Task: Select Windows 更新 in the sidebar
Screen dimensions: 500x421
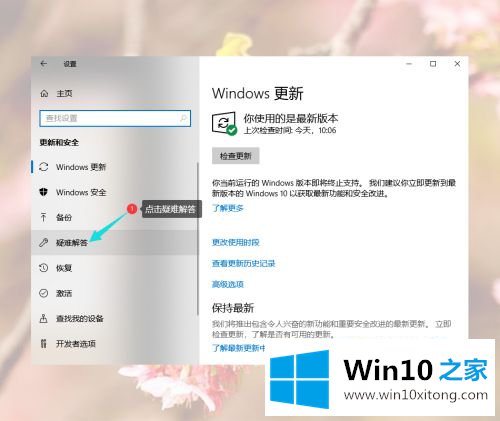Action: (115, 167)
